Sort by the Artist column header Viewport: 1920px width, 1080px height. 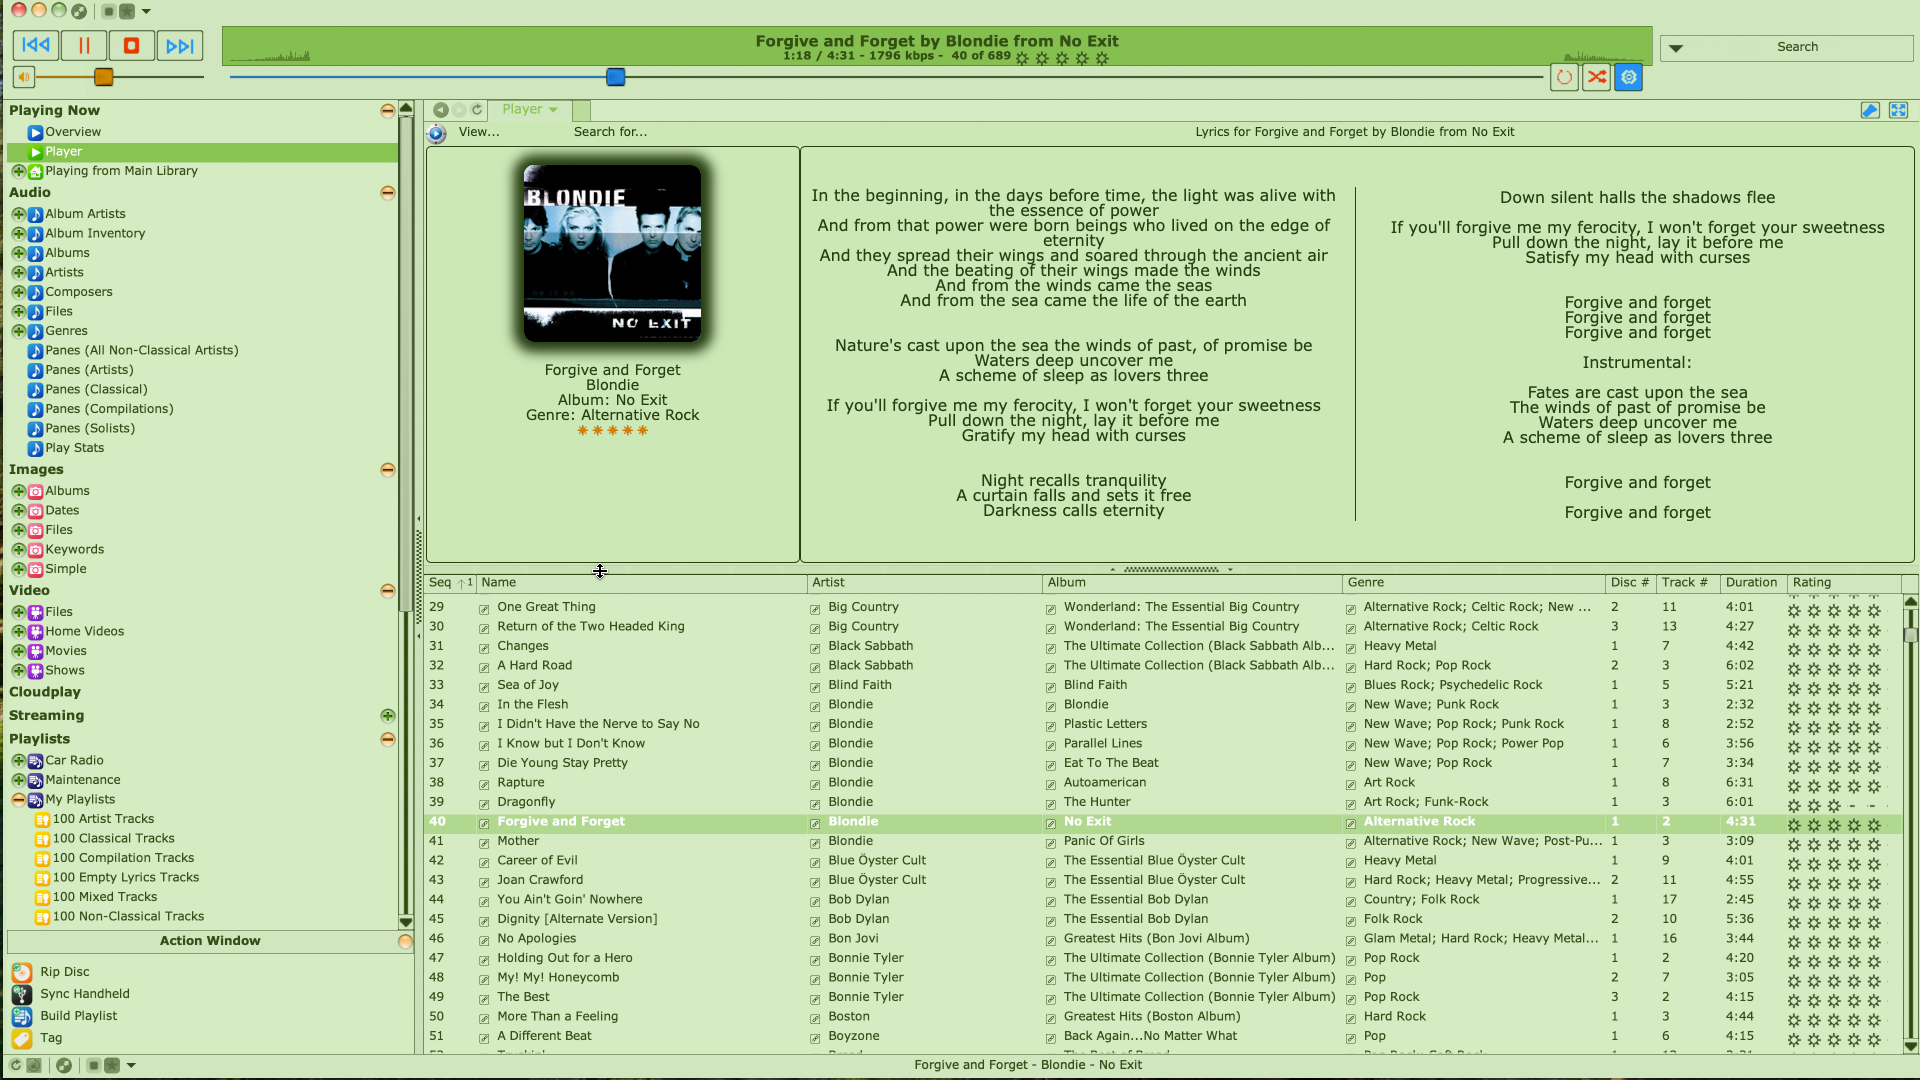(924, 583)
